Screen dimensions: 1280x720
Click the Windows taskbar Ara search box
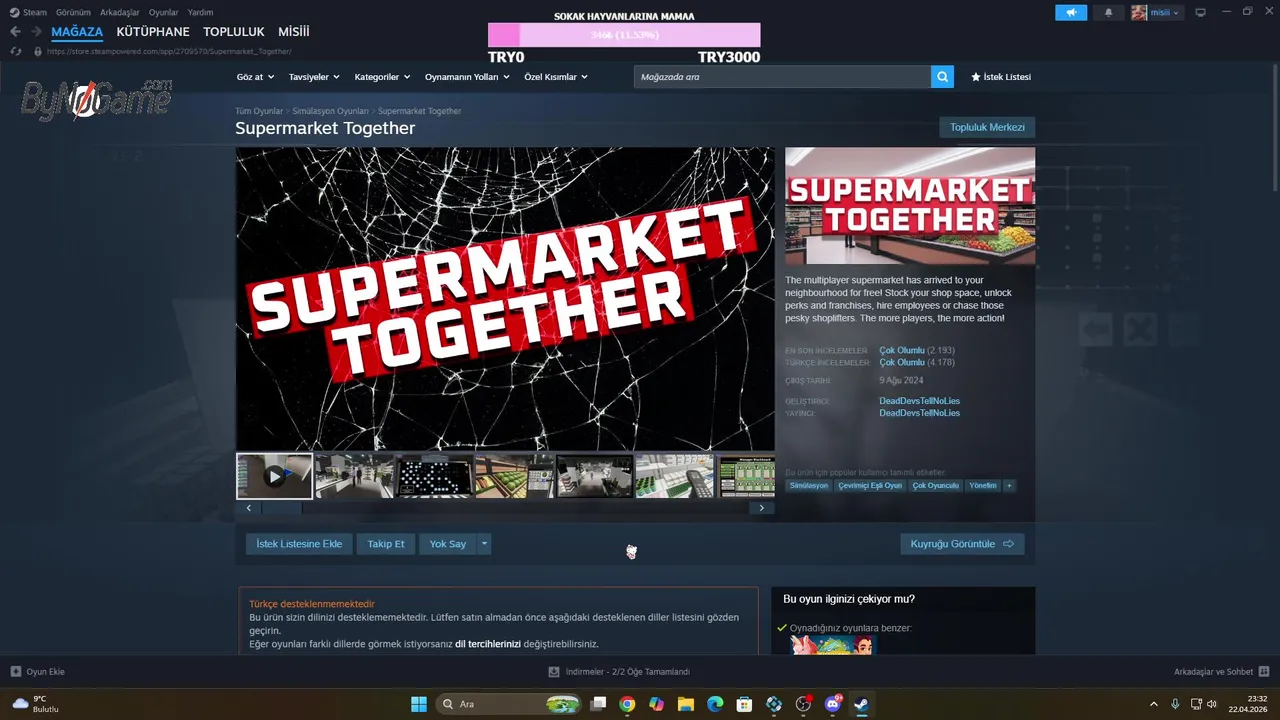coord(510,704)
